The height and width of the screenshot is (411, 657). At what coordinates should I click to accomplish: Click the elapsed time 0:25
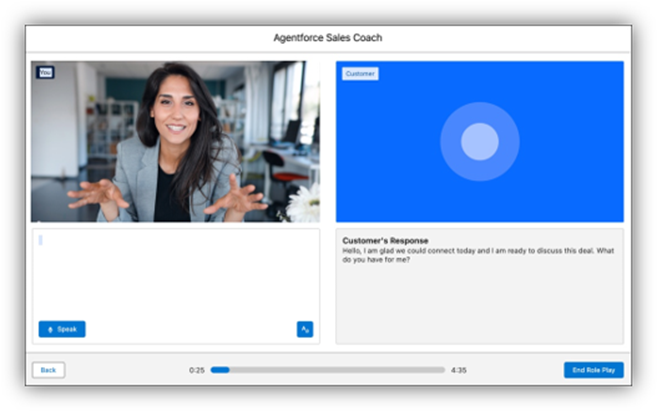[197, 370]
